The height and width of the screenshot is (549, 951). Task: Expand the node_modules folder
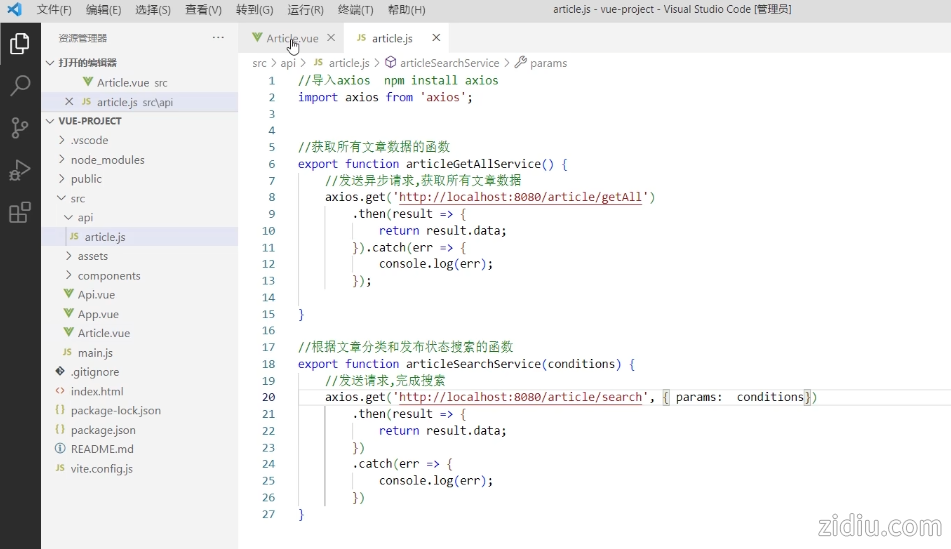click(x=107, y=160)
